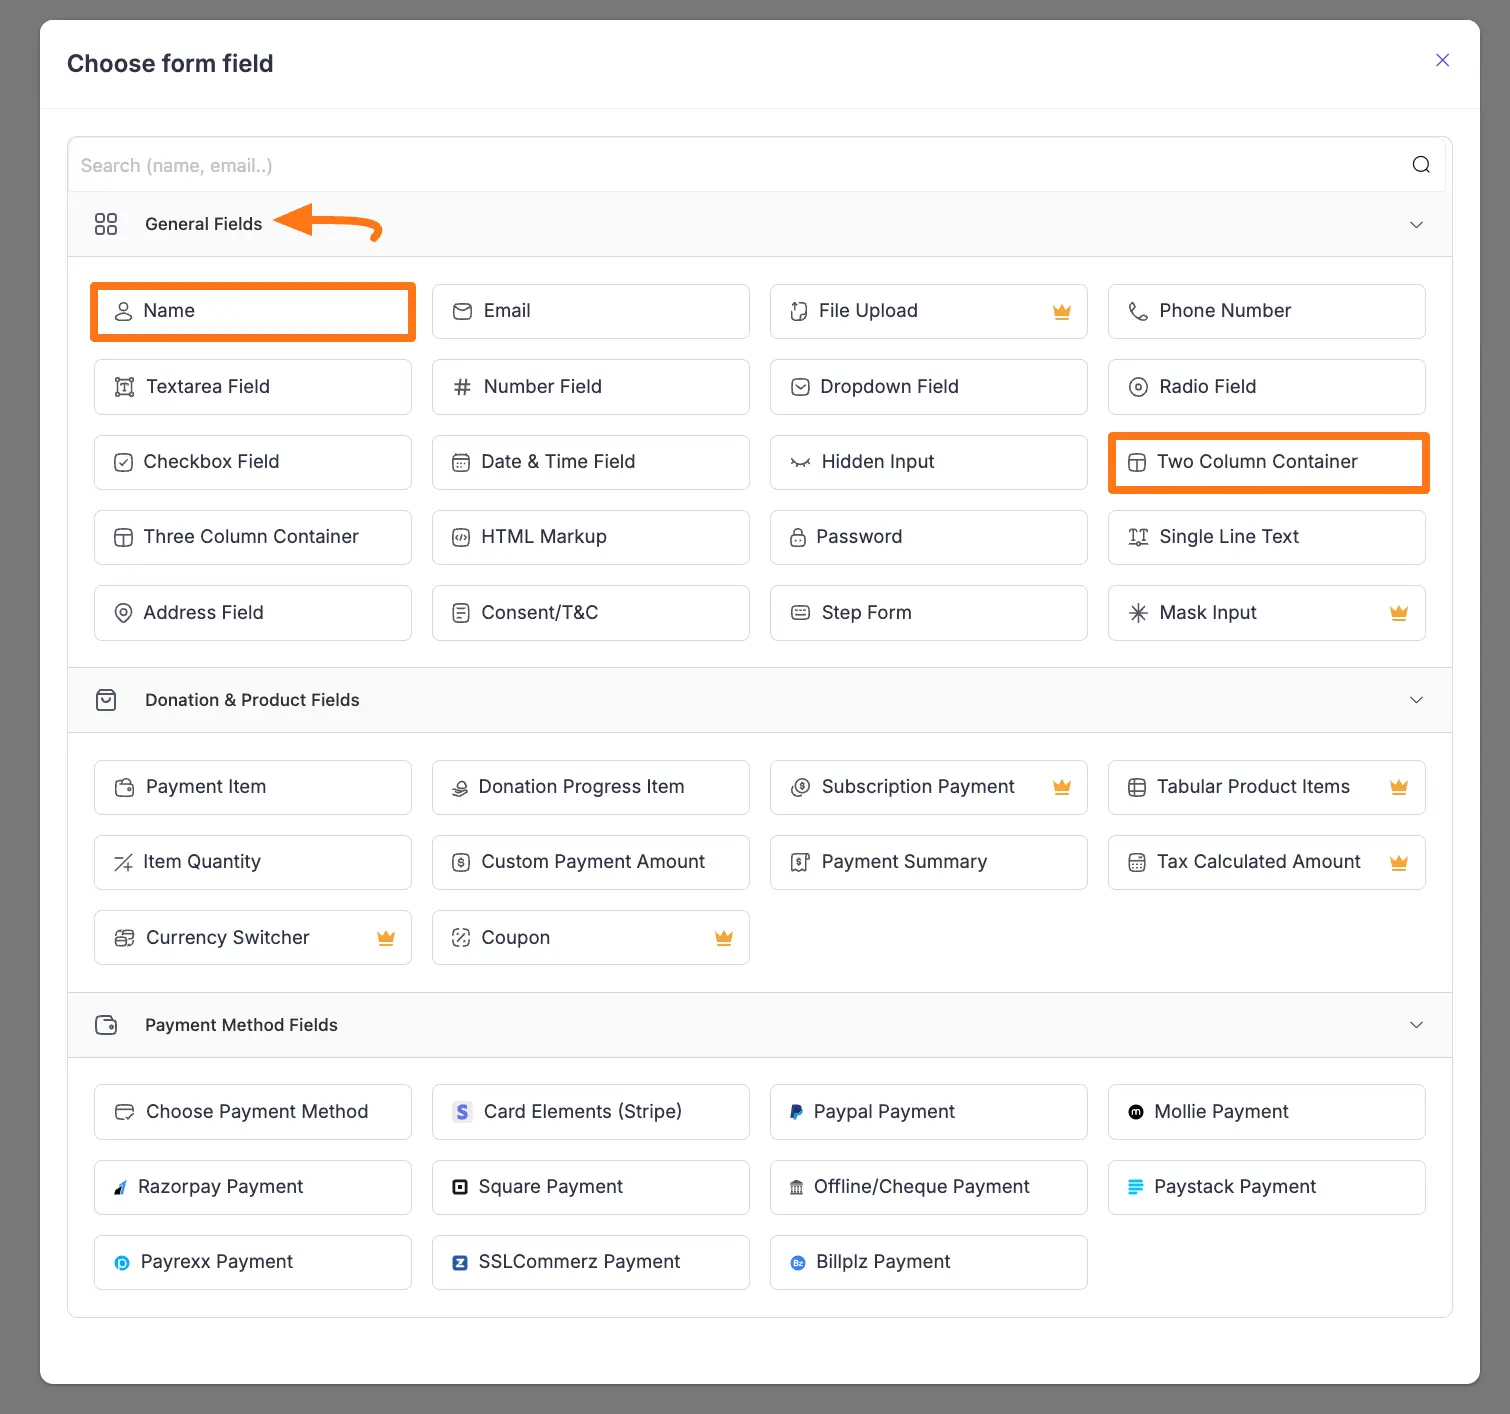
Task: Click the Stripe logo icon
Action: coord(462,1112)
